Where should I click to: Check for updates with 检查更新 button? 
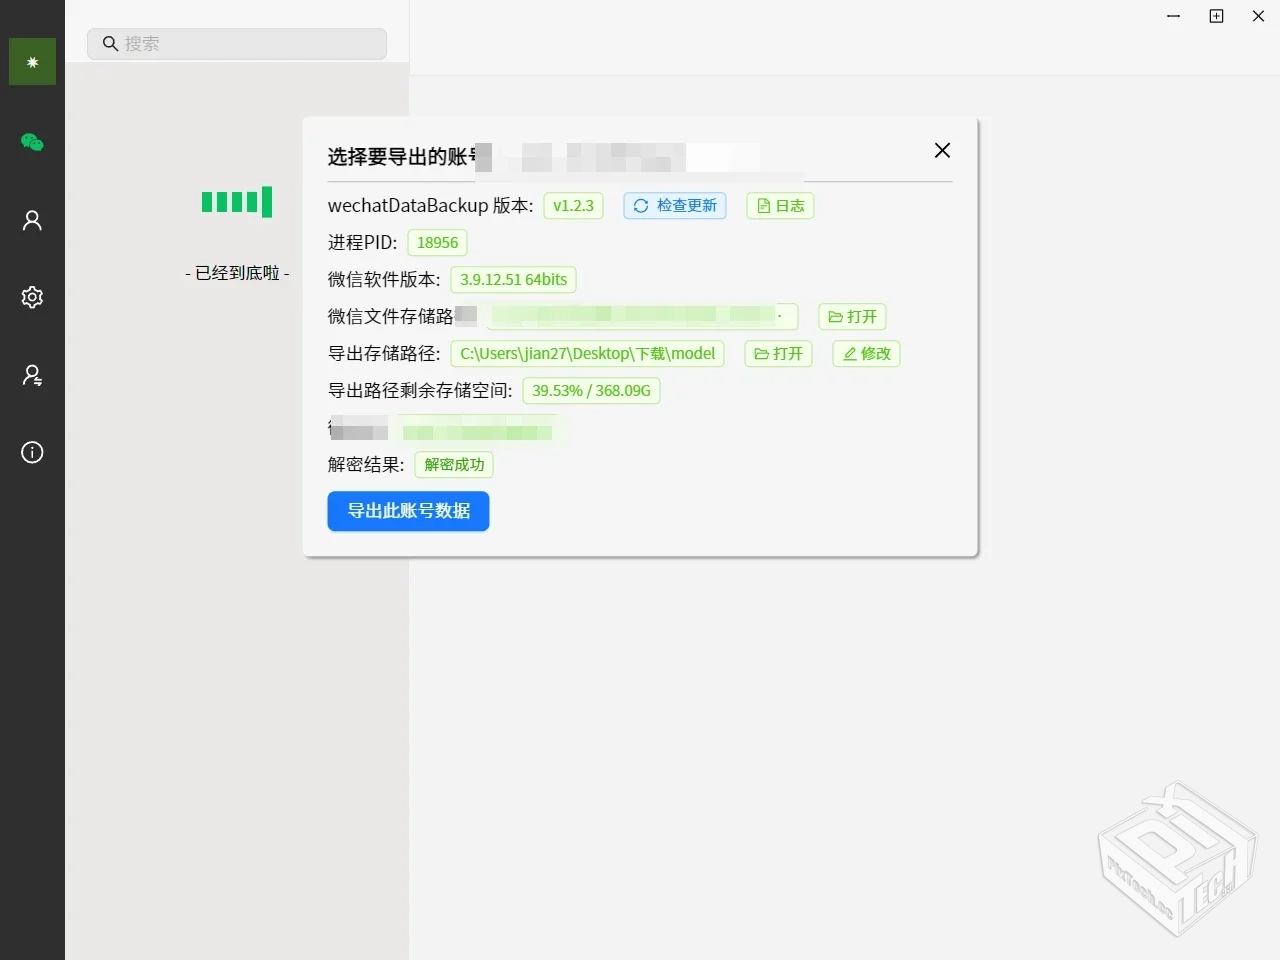click(x=674, y=205)
